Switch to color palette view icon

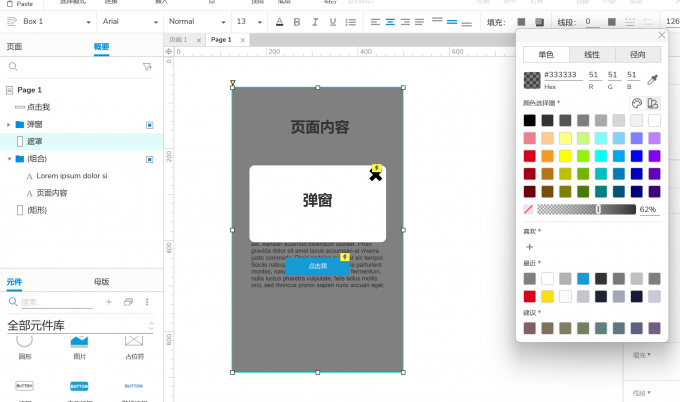point(637,103)
